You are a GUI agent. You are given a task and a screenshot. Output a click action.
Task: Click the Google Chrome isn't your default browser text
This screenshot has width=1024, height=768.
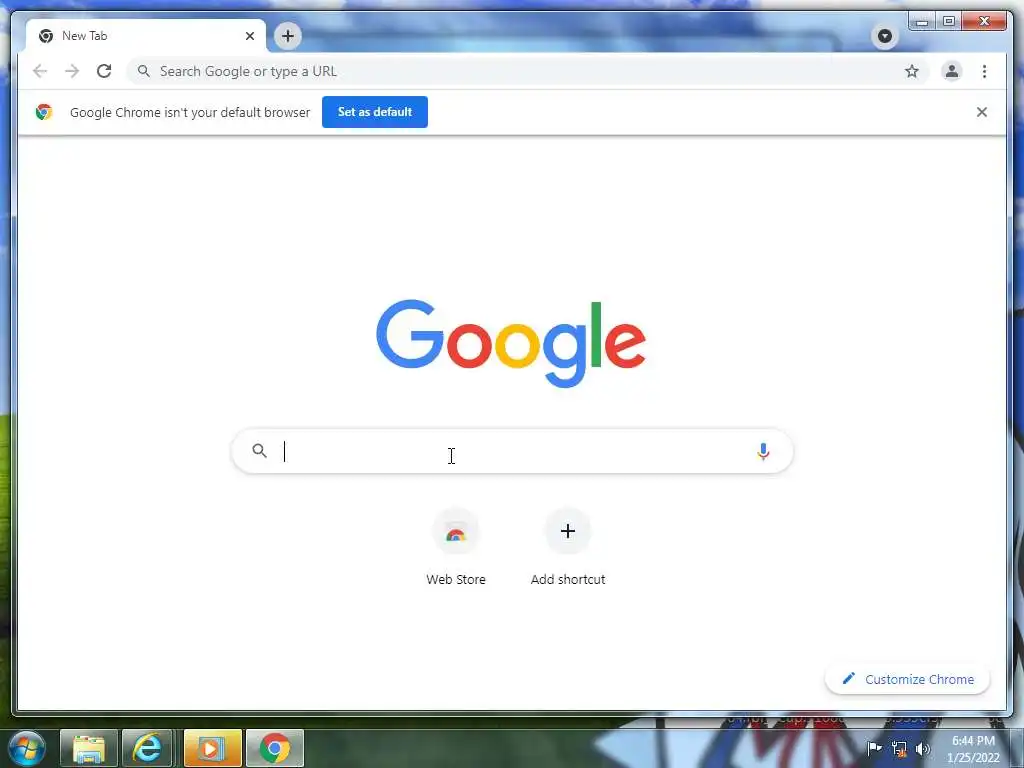click(x=190, y=112)
